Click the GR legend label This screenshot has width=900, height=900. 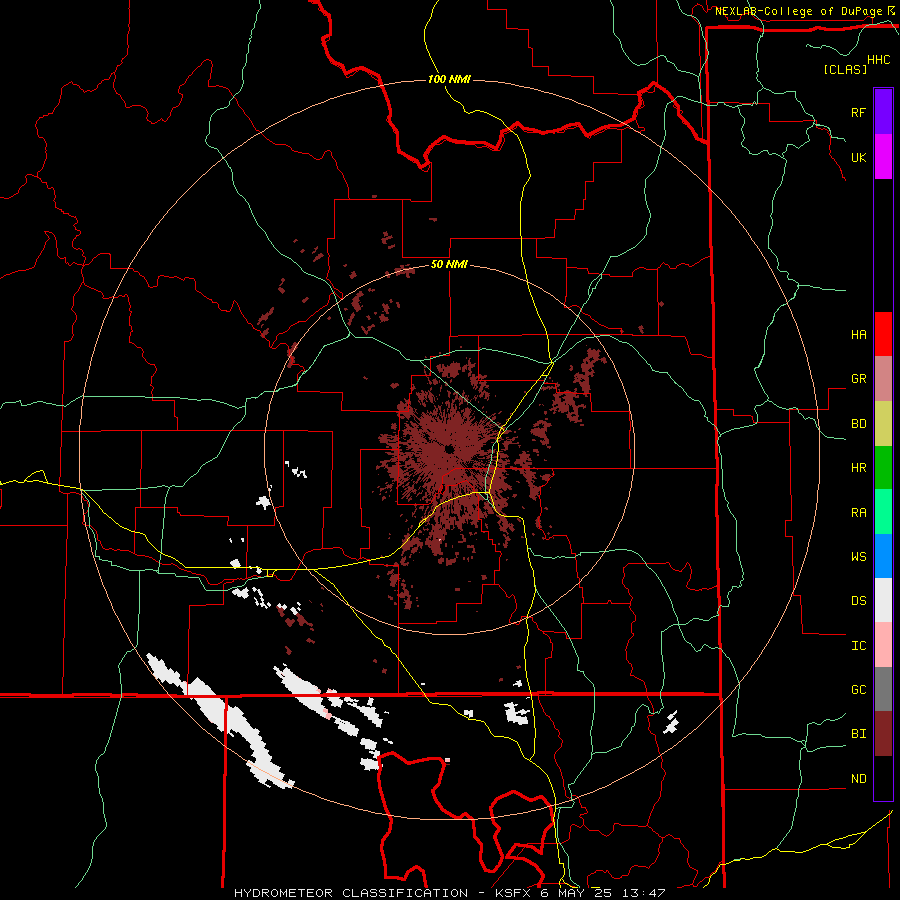point(858,379)
